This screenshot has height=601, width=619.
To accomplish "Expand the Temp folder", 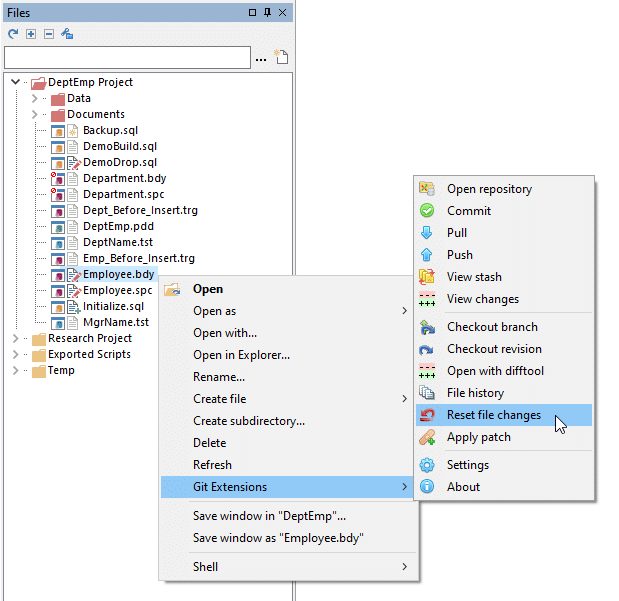I will tap(15, 370).
